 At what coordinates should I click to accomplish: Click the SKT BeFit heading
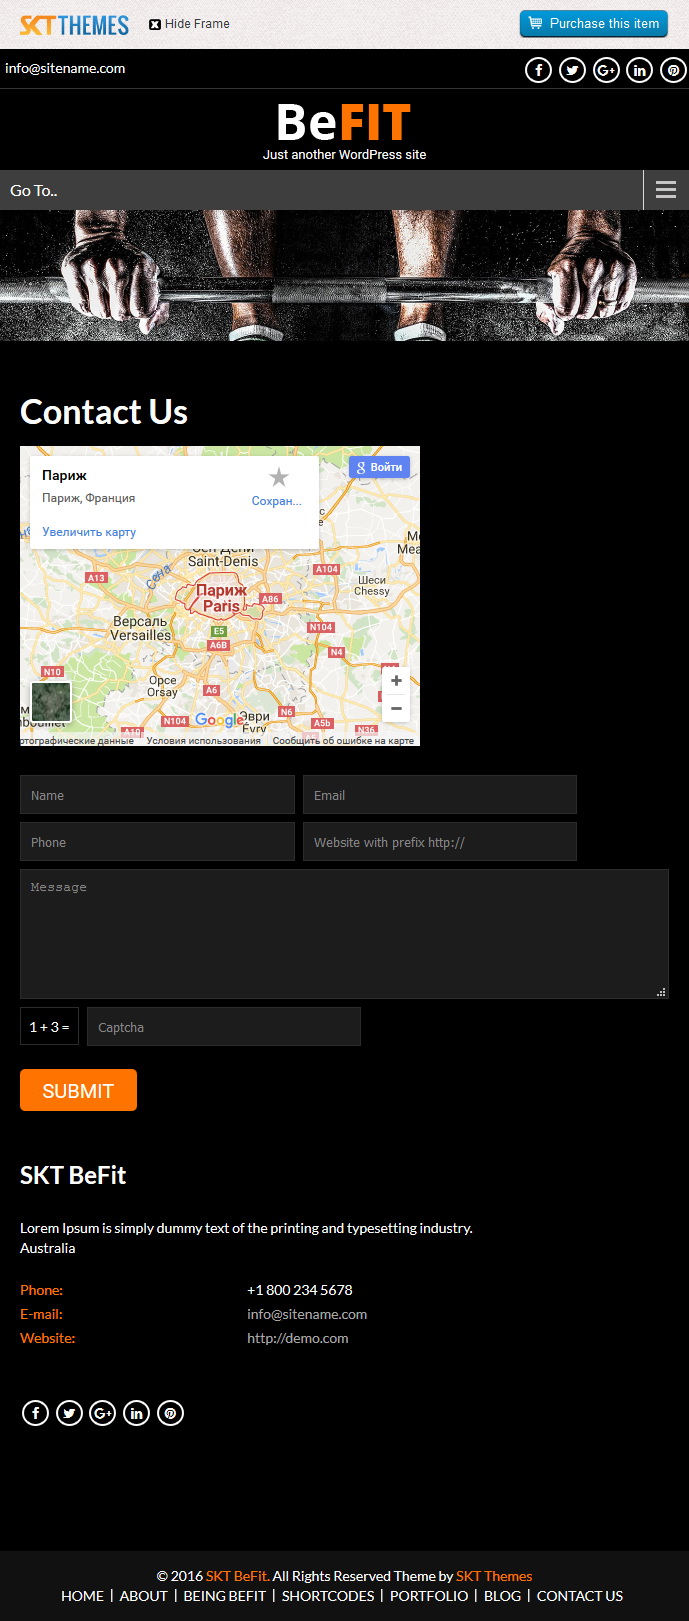tap(73, 1175)
